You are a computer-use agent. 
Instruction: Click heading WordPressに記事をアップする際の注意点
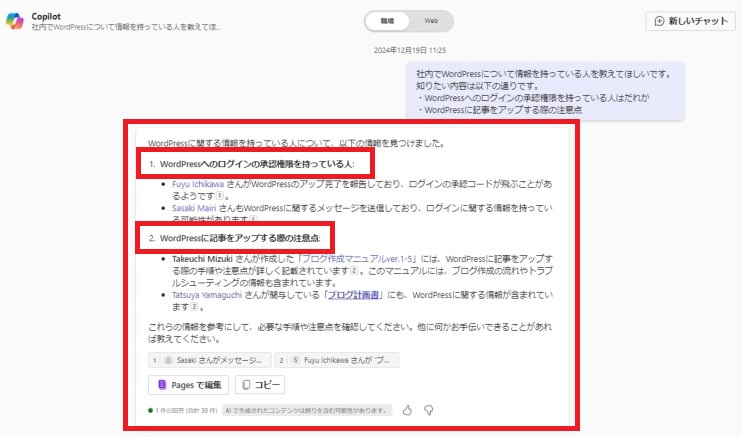(x=240, y=238)
